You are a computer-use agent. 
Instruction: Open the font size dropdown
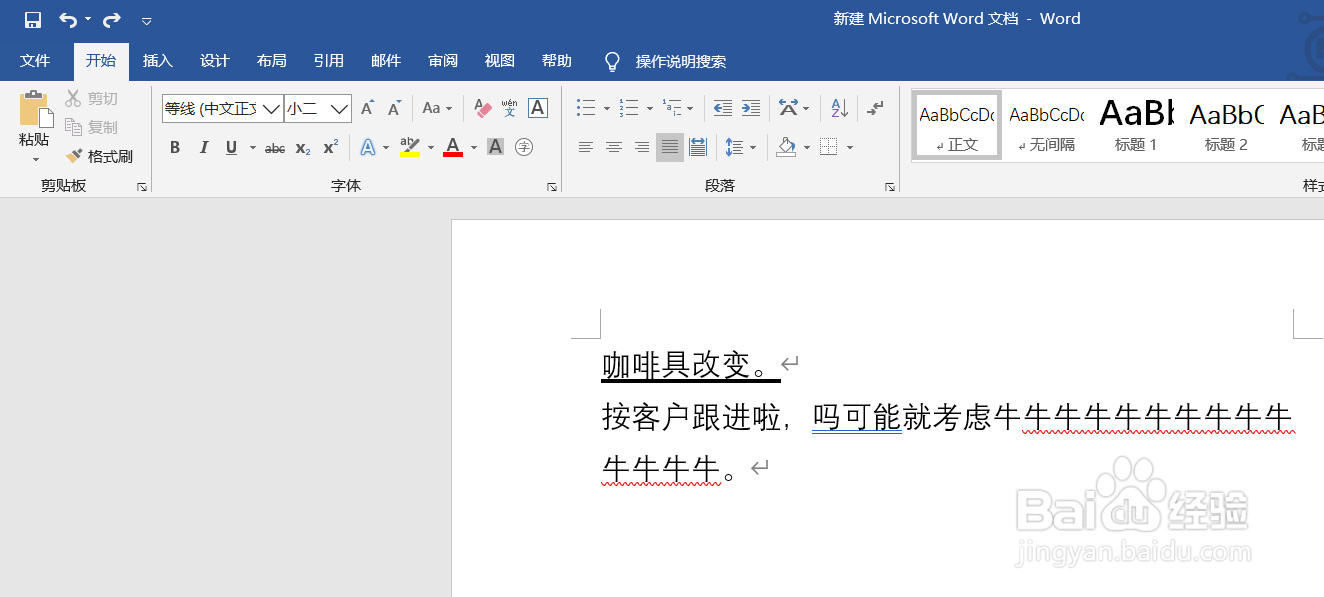pos(337,108)
